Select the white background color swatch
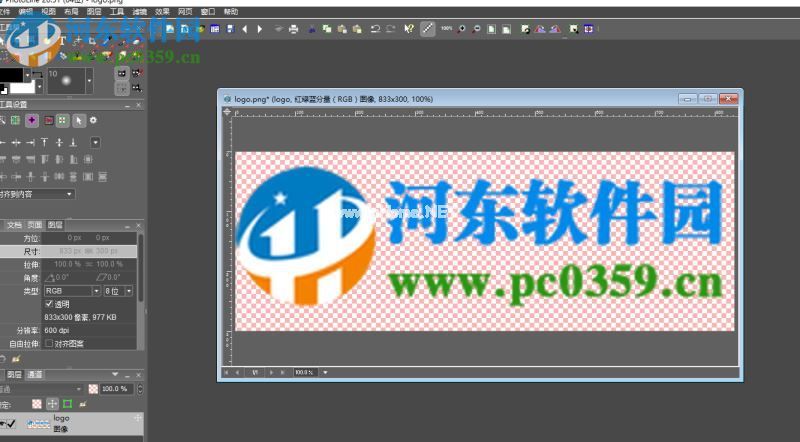Image resolution: width=800 pixels, height=442 pixels. click(22, 88)
